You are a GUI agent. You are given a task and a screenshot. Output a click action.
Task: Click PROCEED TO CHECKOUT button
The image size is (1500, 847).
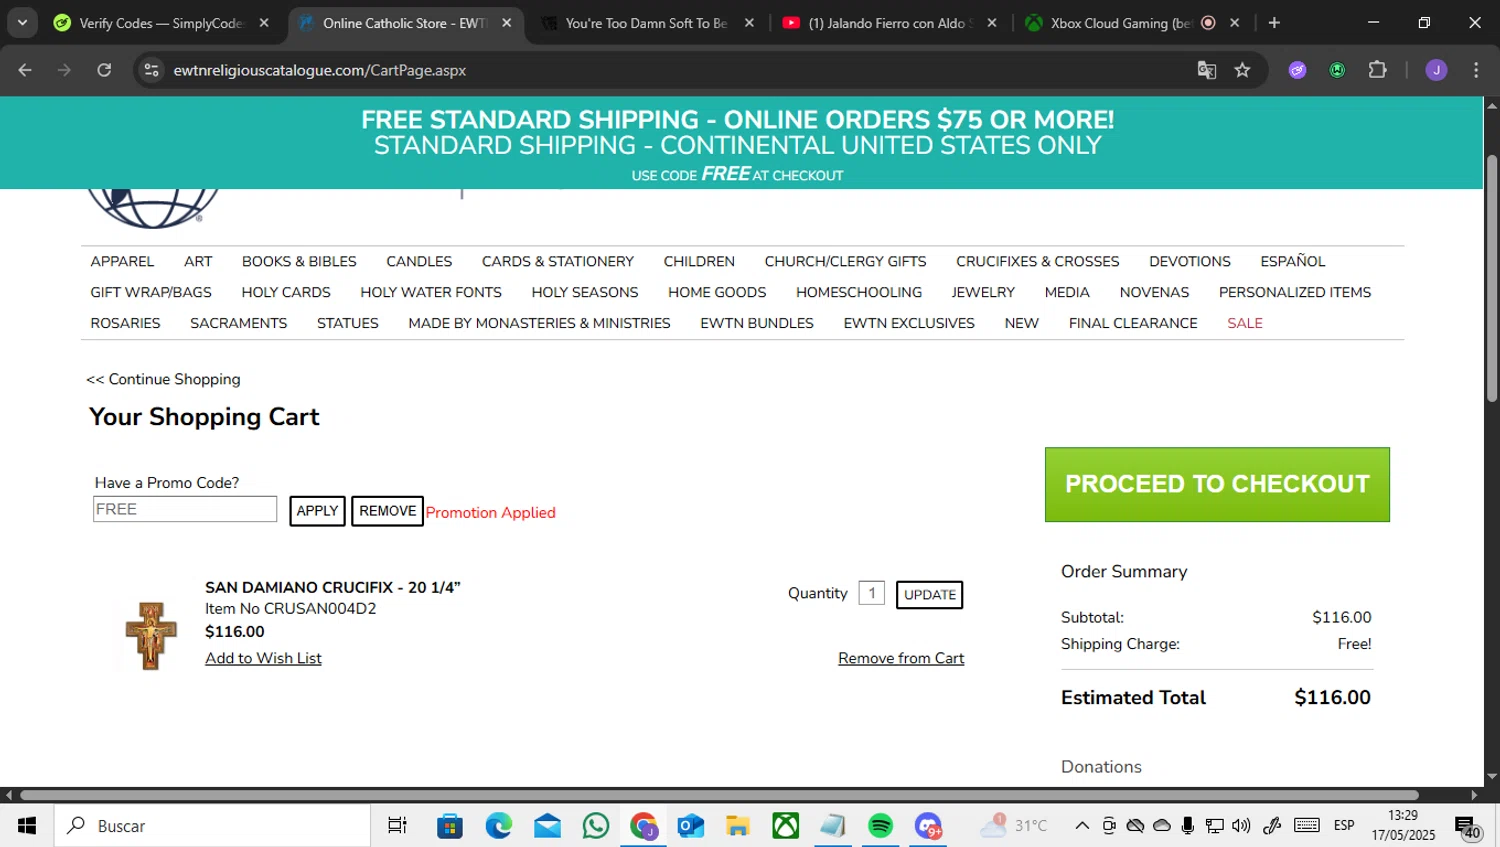pyautogui.click(x=1217, y=484)
